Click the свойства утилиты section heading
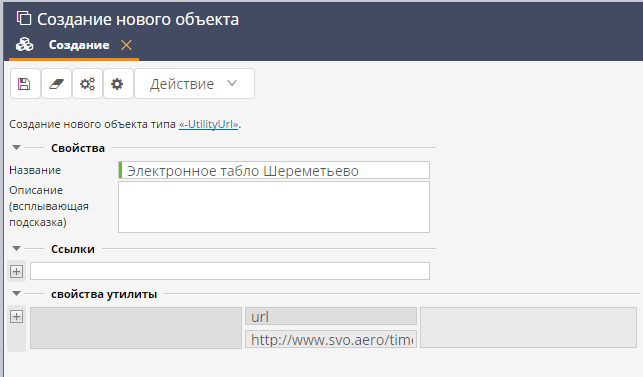Image resolution: width=643 pixels, height=377 pixels. pyautogui.click(x=104, y=294)
